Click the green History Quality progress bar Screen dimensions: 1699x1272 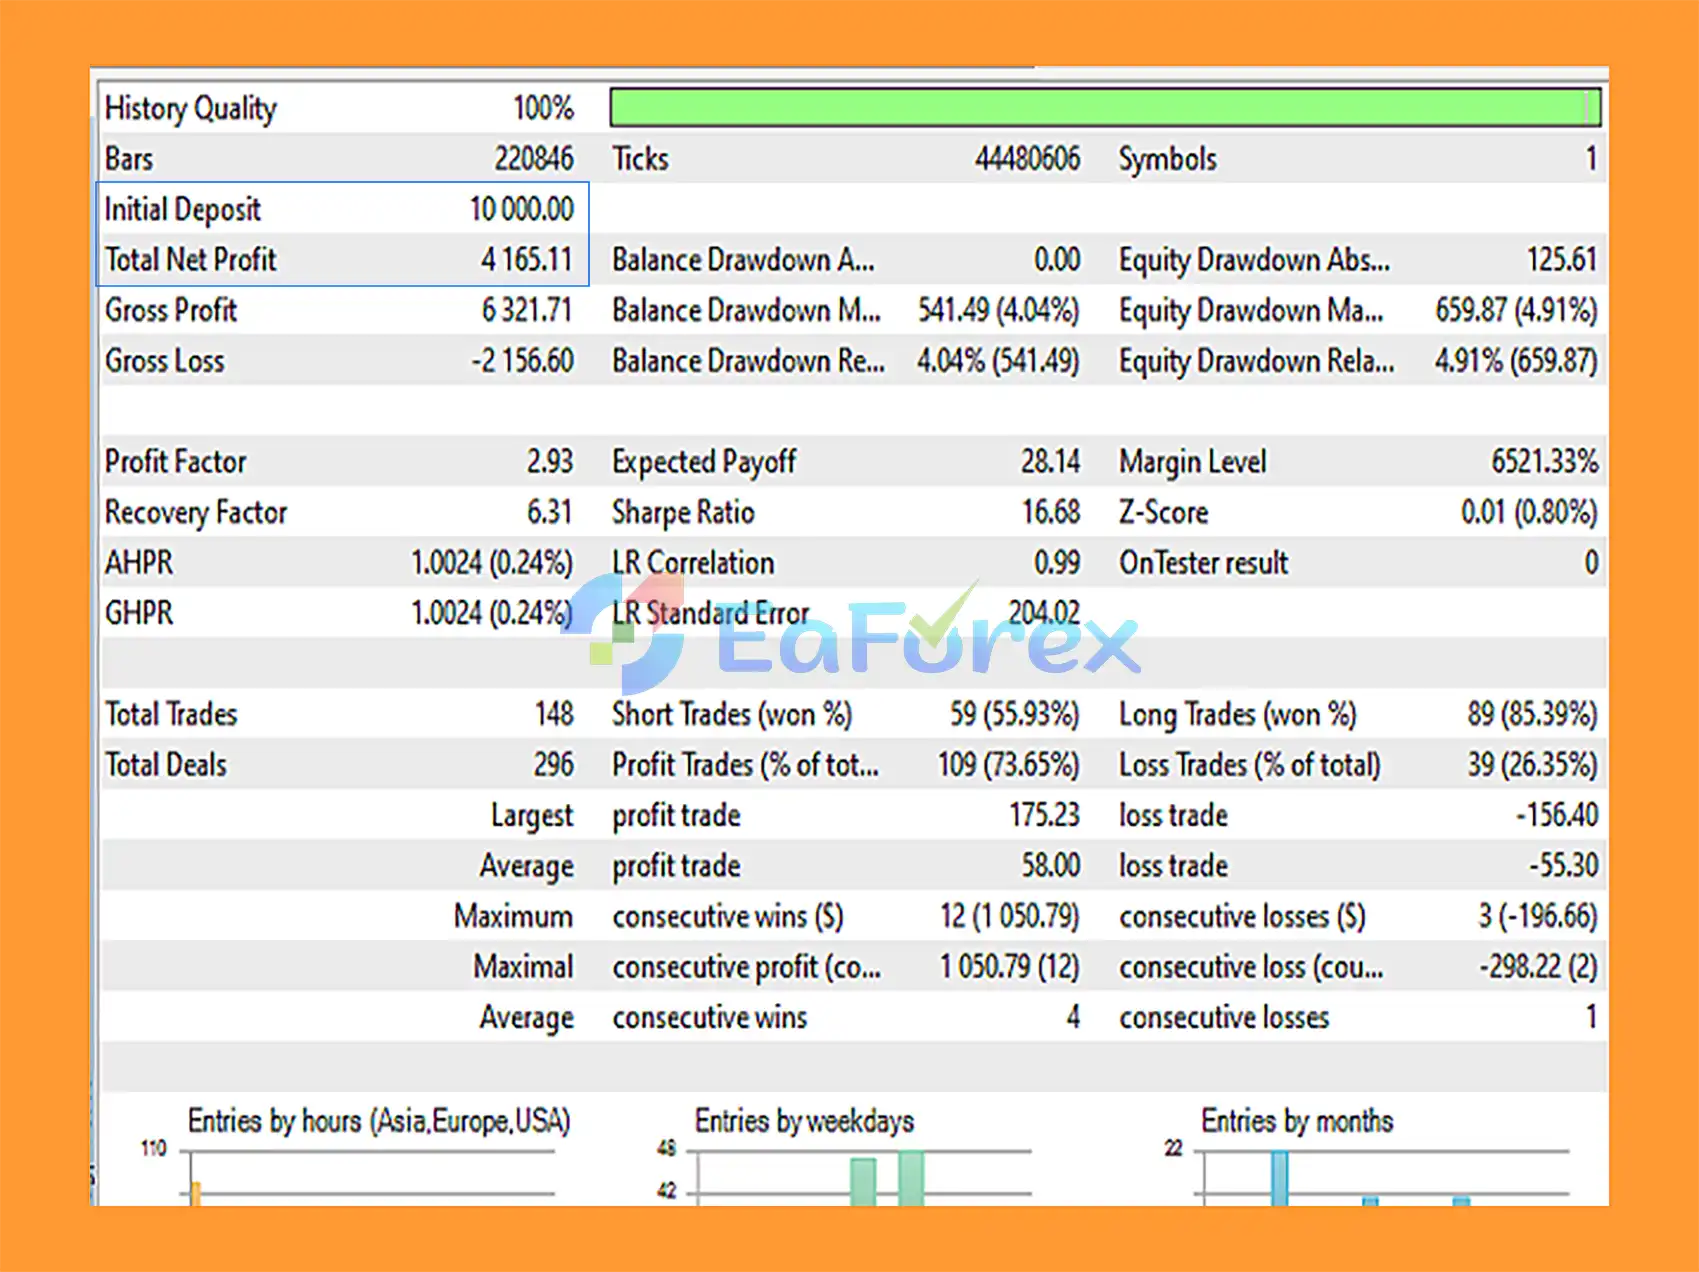coord(1105,107)
